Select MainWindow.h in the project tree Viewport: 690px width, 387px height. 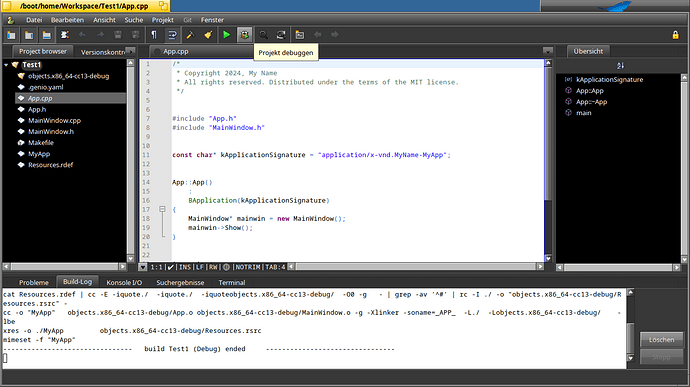(51, 131)
